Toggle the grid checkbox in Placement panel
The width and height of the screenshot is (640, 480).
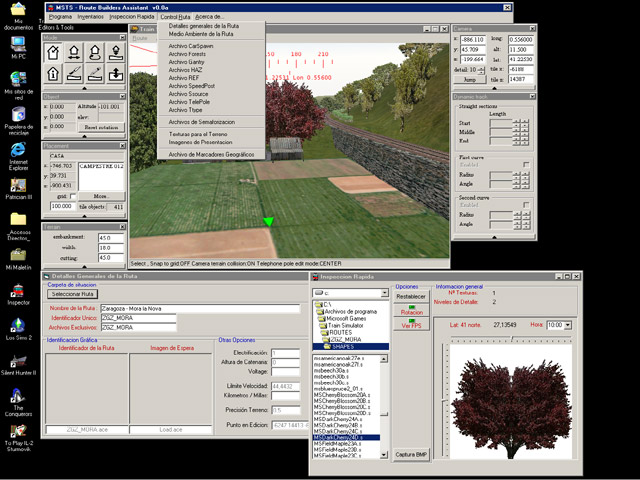point(74,196)
